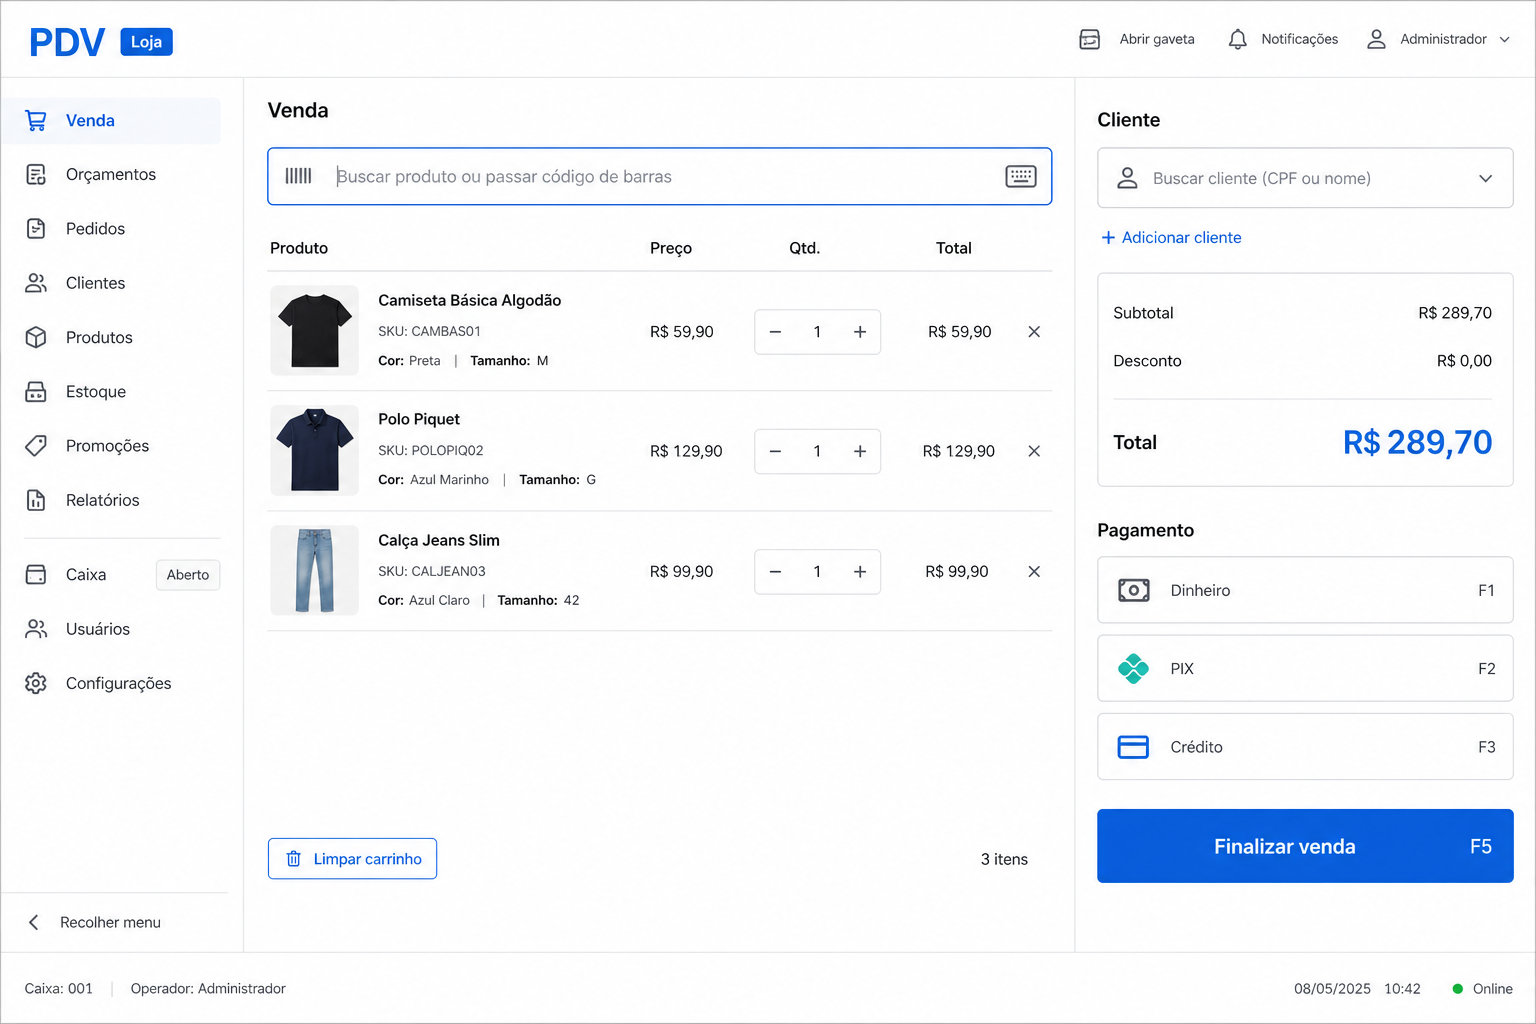Increase Polo Piquet quantity
Screen dimensions: 1536x1024
click(x=860, y=452)
